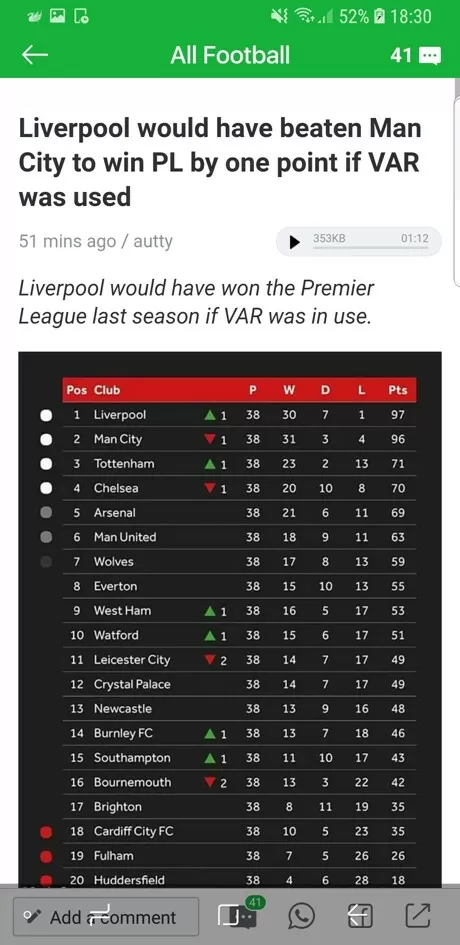Tap the article headline text
This screenshot has width=460, height=945.
pyautogui.click(x=219, y=163)
